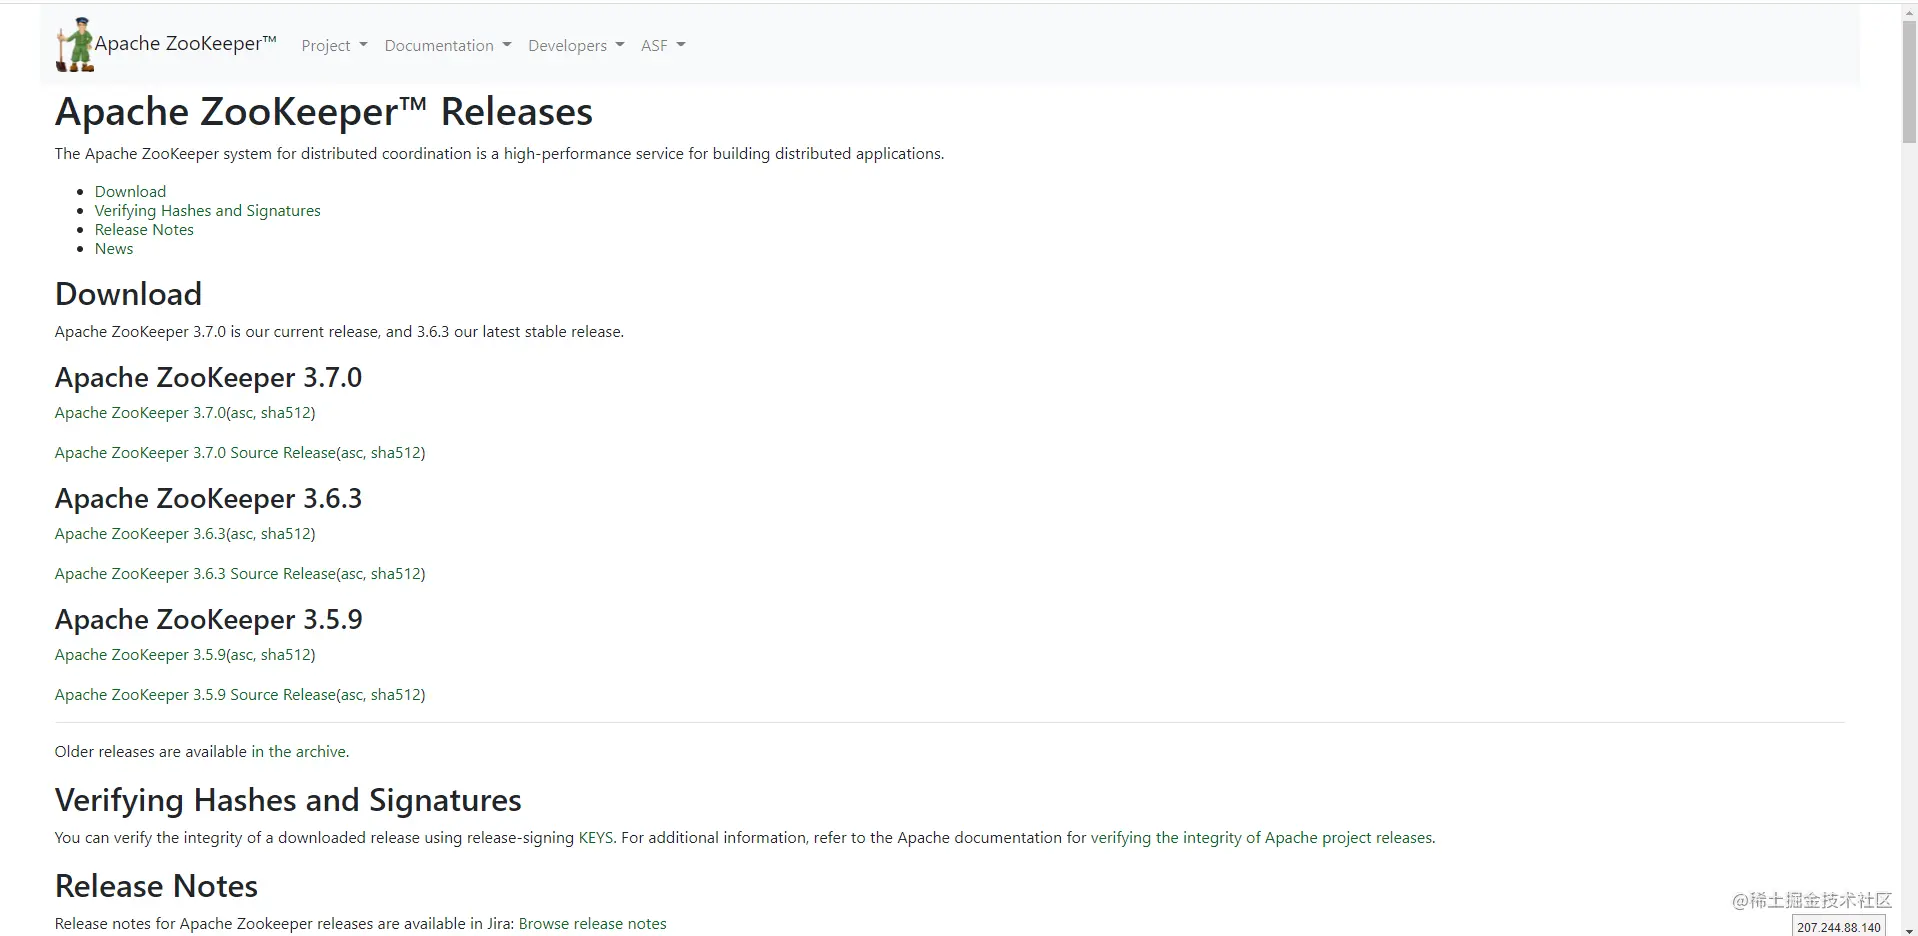Download Apache ZooKeeper 3.5.9 binary

tap(140, 654)
